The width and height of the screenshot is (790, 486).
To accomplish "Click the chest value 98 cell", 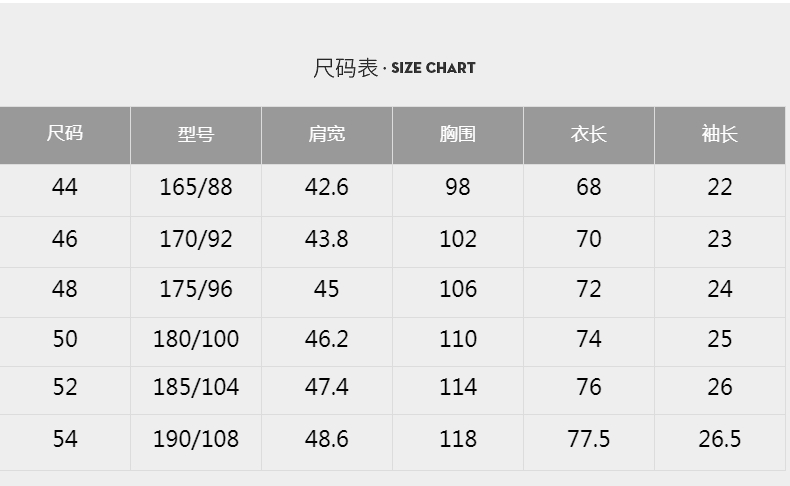I will (458, 190).
